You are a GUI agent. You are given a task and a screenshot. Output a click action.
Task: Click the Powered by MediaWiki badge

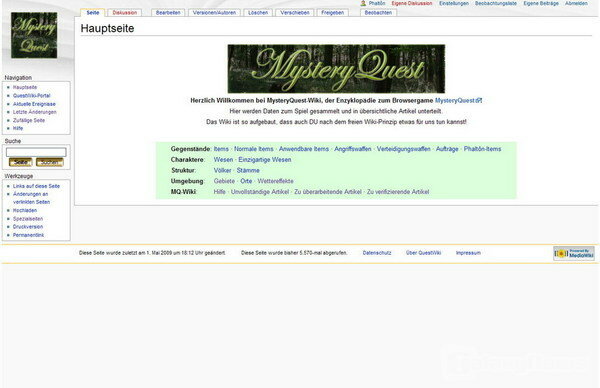pos(574,253)
